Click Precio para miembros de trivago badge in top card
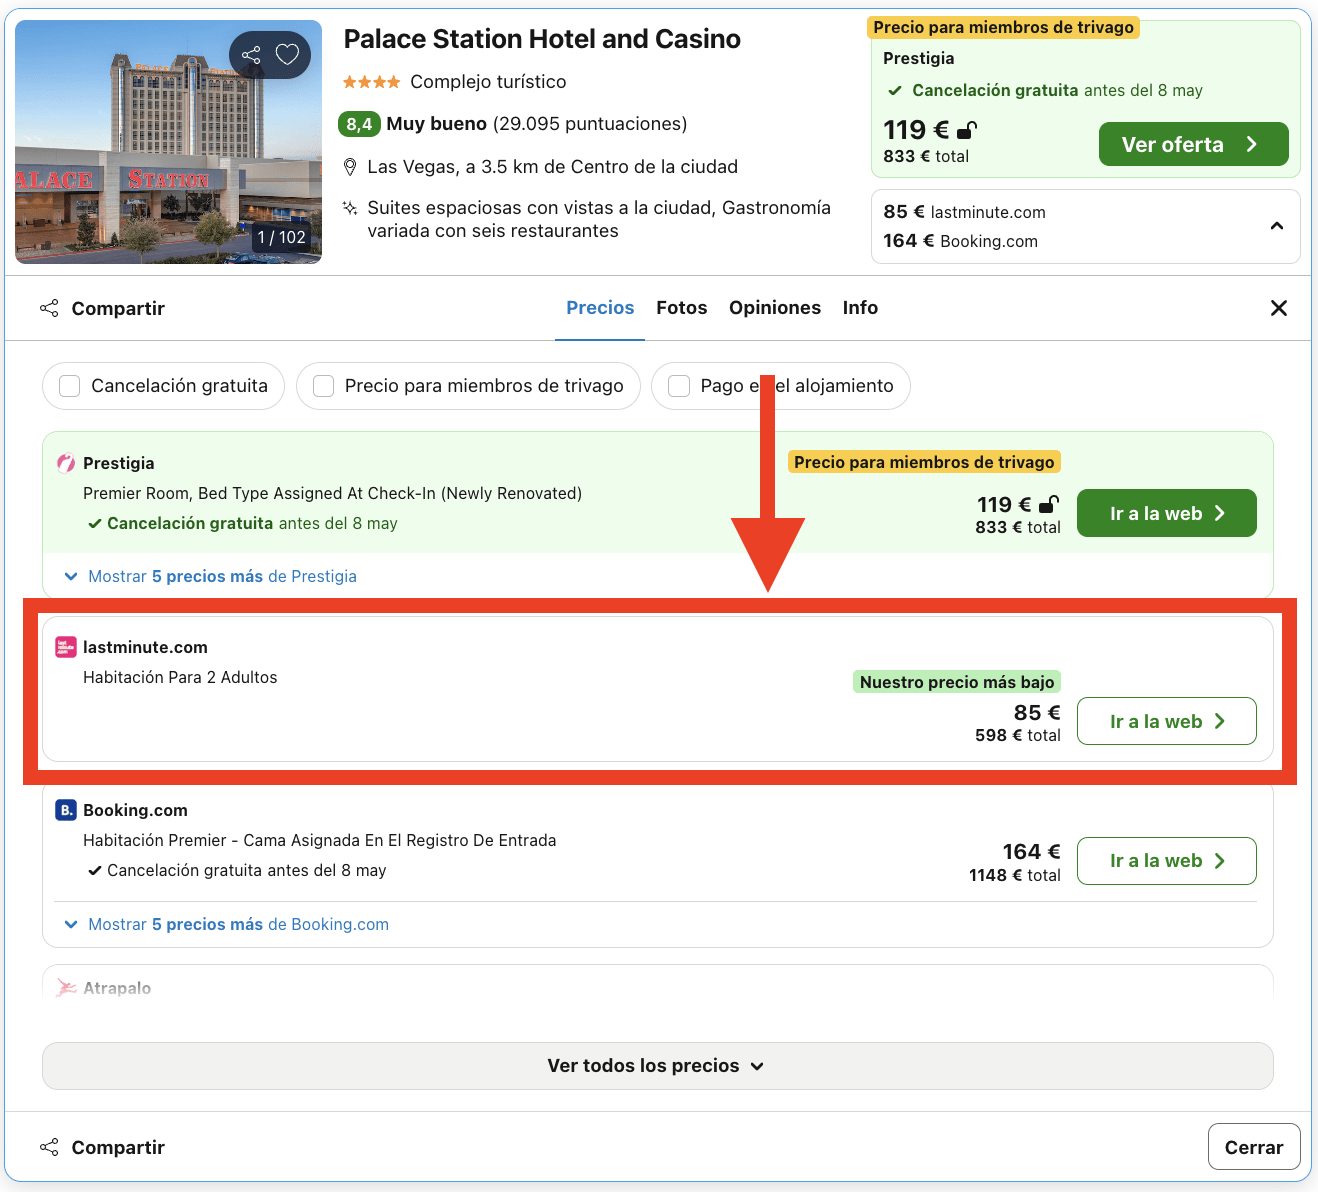 coord(1003,27)
